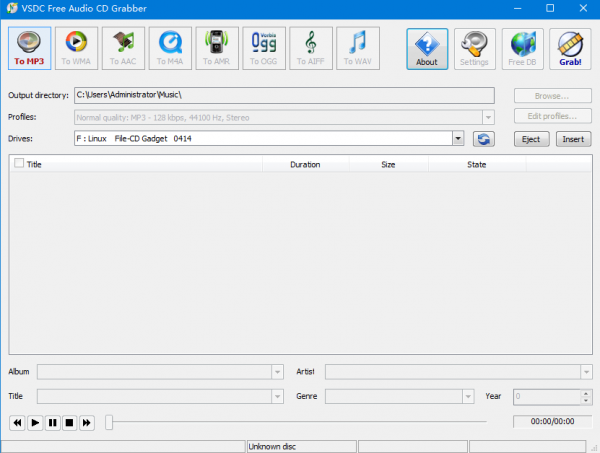The width and height of the screenshot is (600, 453).
Task: Click the playback position slider handle
Action: pos(109,422)
